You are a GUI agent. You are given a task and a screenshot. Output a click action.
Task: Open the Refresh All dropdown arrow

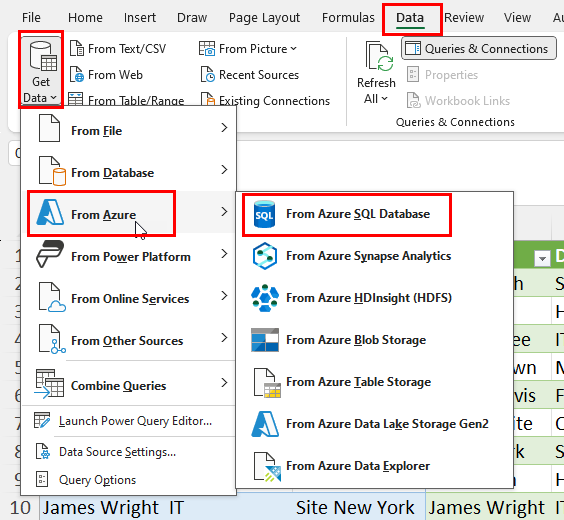(x=384, y=99)
